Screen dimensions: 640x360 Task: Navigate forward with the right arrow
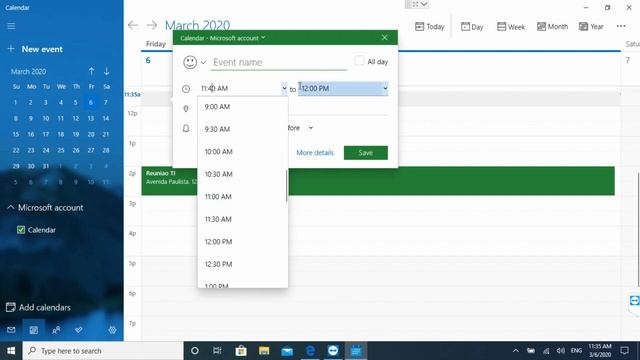(152, 25)
